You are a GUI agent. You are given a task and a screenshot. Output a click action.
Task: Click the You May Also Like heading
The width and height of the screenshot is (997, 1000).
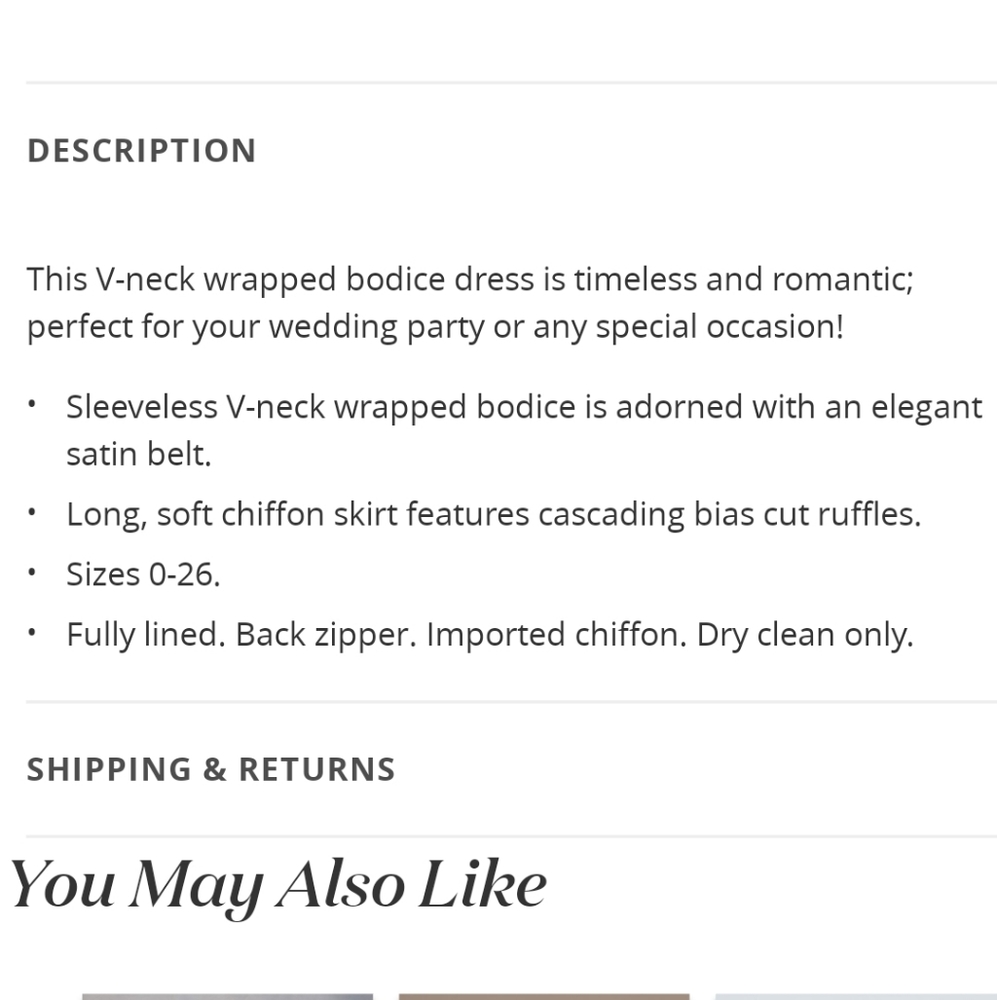click(279, 886)
